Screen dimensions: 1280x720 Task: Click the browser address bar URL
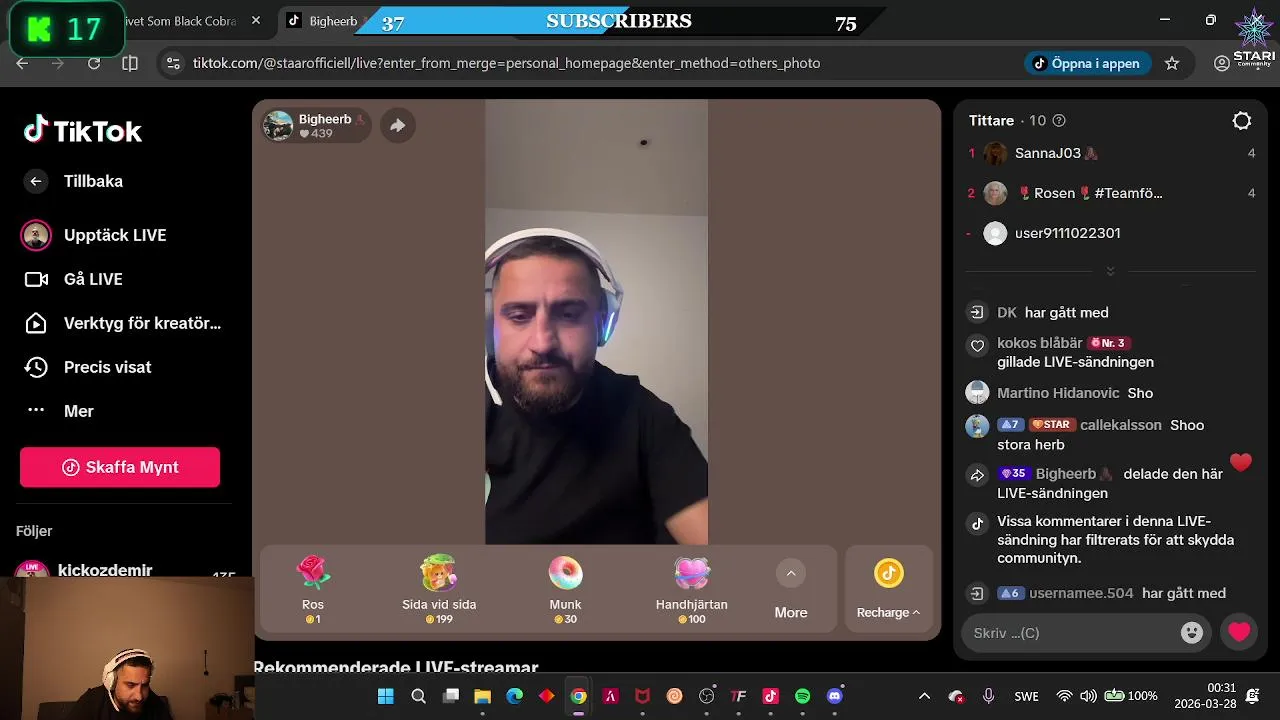click(506, 63)
